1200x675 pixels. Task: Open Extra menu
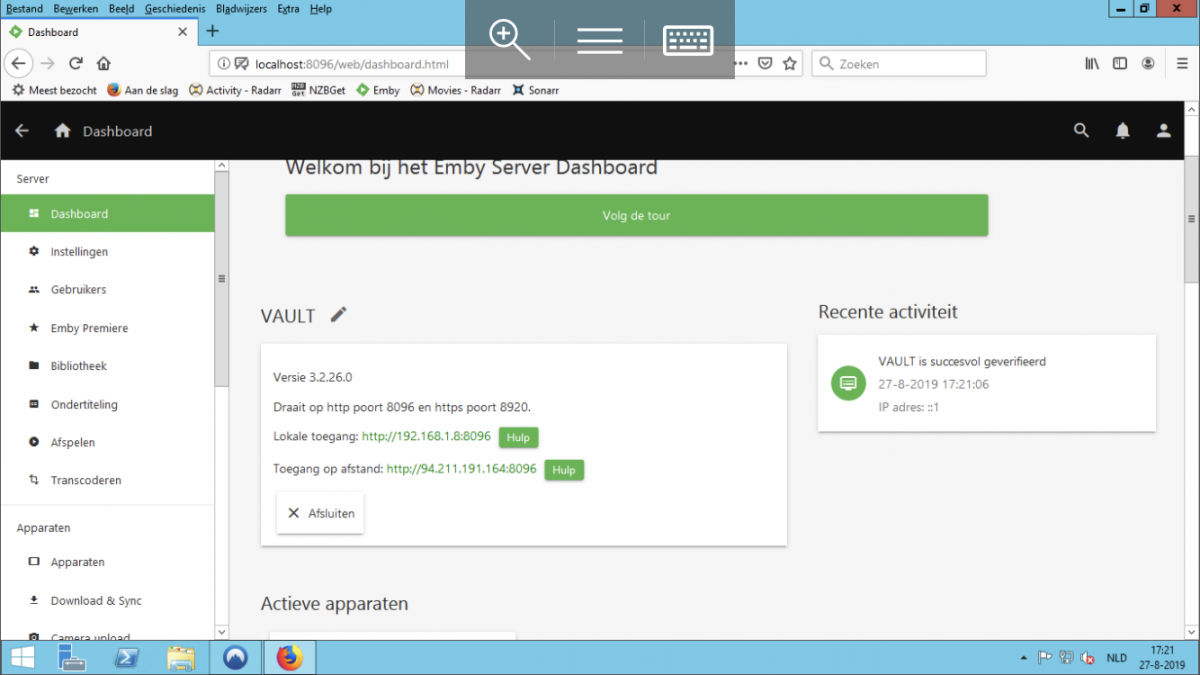coord(288,8)
